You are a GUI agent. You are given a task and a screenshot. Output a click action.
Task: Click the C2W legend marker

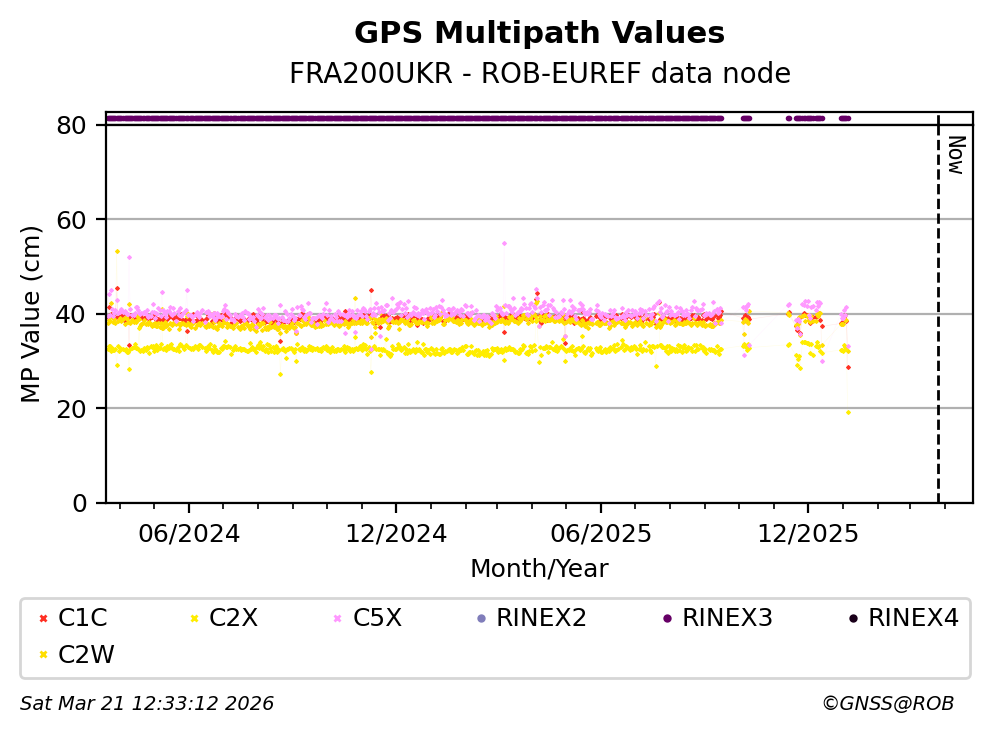click(x=42, y=656)
